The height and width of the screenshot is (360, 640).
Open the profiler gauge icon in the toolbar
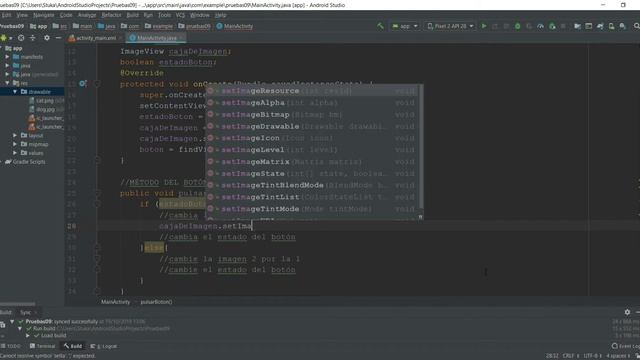tap(540, 26)
